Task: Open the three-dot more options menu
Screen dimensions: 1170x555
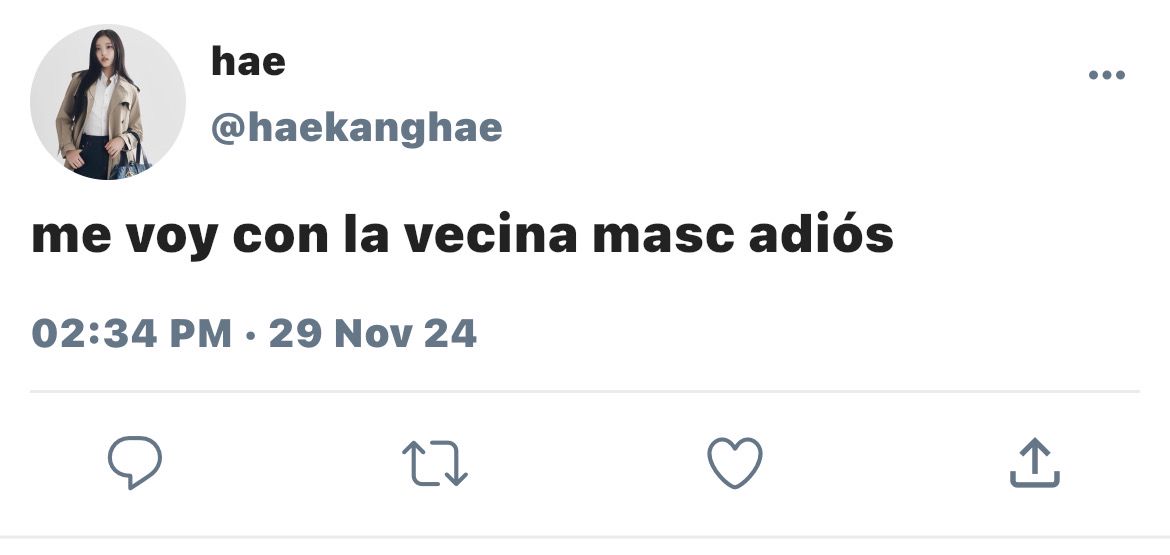Action: [x=1107, y=75]
